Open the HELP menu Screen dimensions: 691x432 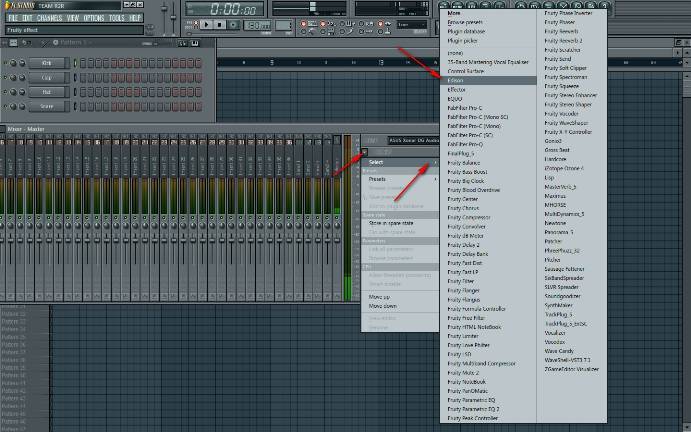pos(134,18)
